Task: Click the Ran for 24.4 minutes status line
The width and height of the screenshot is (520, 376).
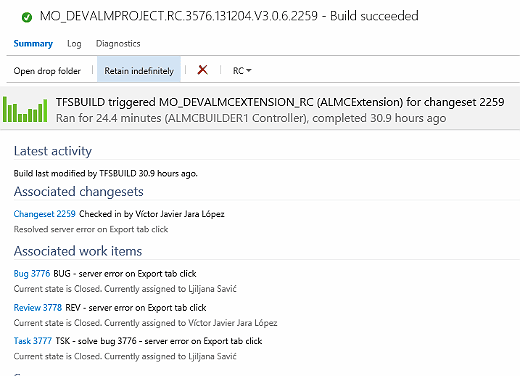Action: (251, 118)
